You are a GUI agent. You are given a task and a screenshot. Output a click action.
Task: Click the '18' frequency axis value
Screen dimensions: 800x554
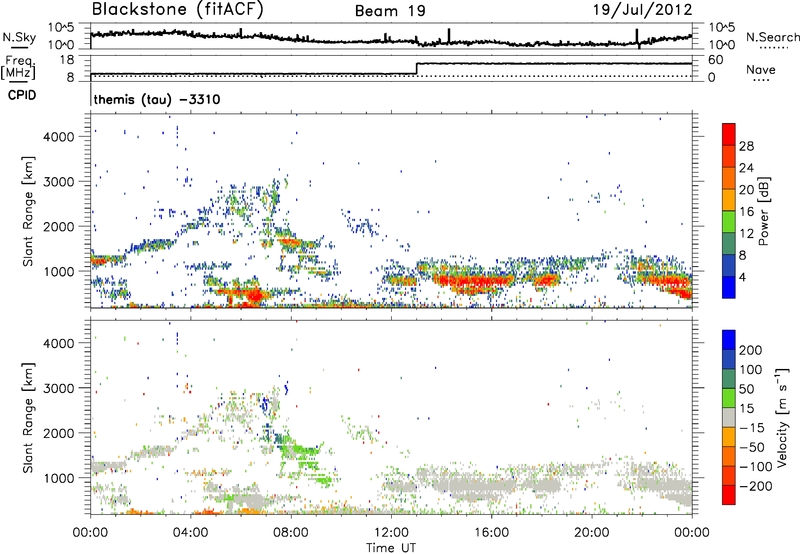67,60
